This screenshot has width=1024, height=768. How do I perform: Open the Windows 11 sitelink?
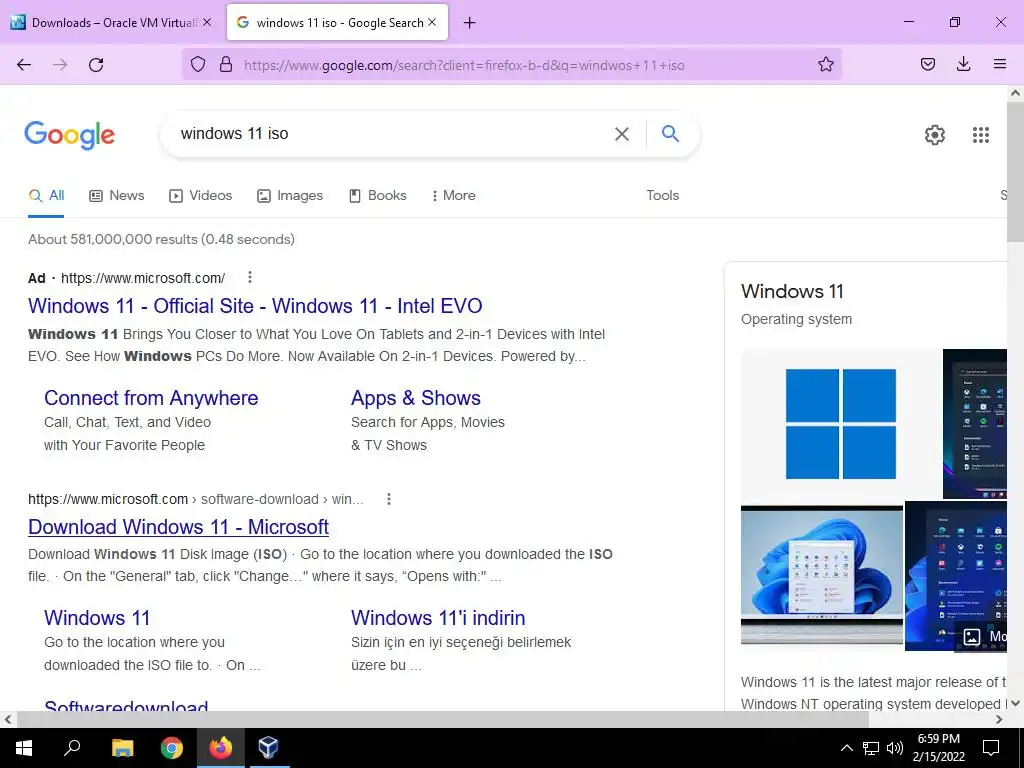(97, 618)
